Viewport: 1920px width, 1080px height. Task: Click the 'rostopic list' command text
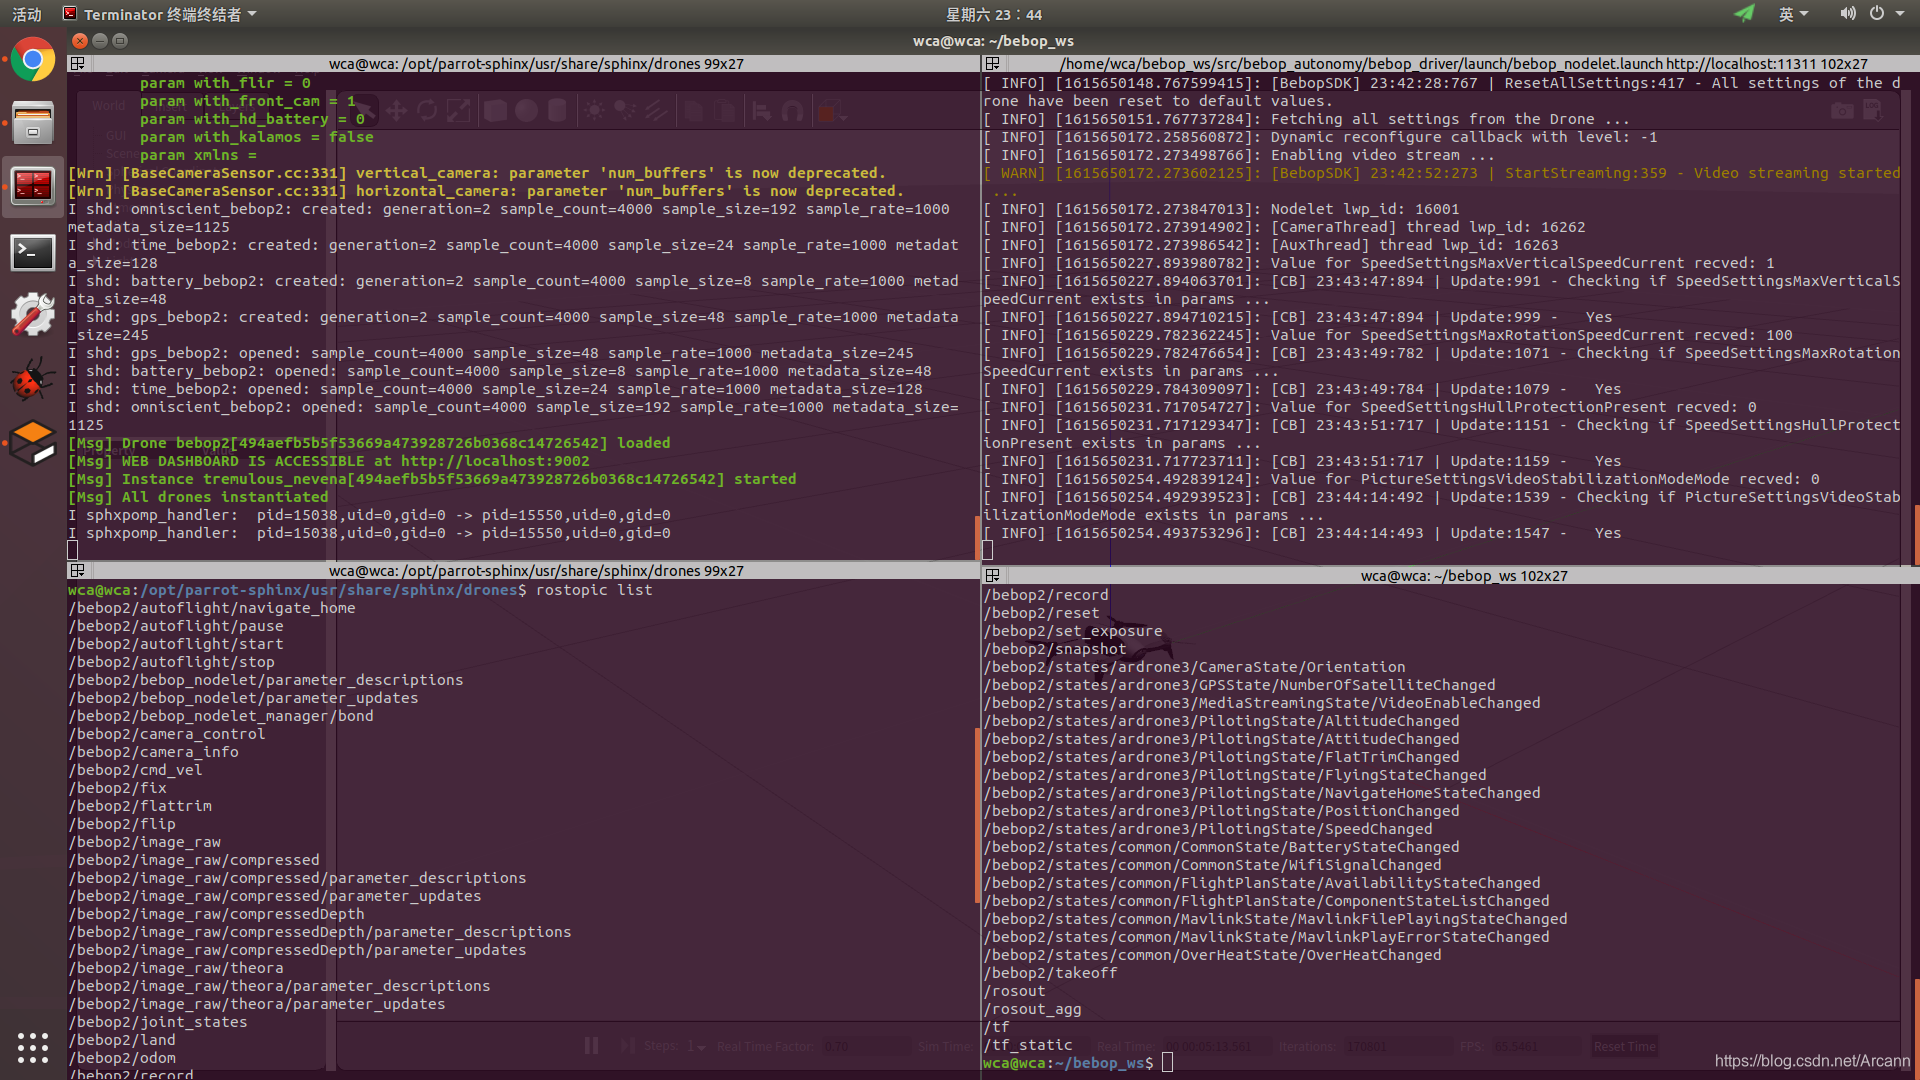click(594, 590)
